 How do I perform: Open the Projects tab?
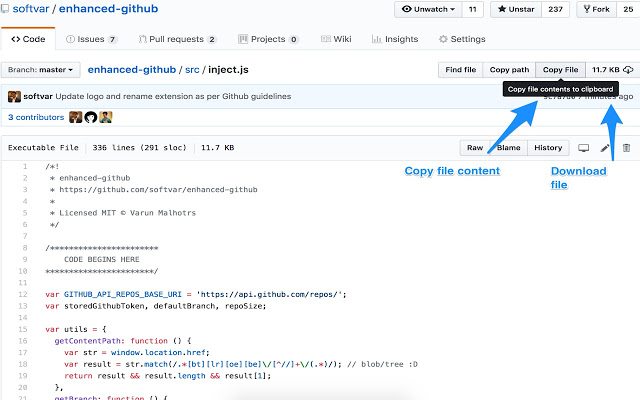[268, 39]
